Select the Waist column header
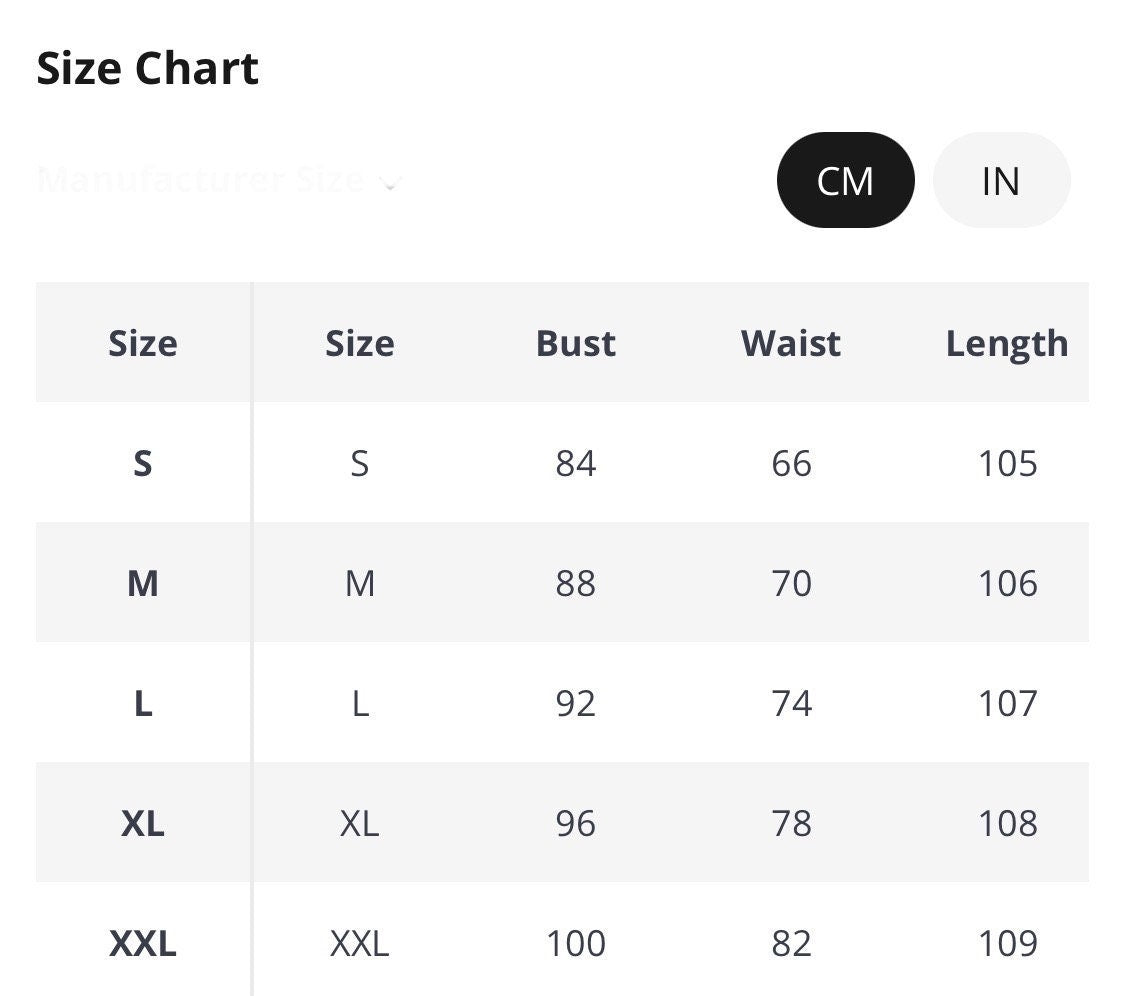 [x=790, y=342]
